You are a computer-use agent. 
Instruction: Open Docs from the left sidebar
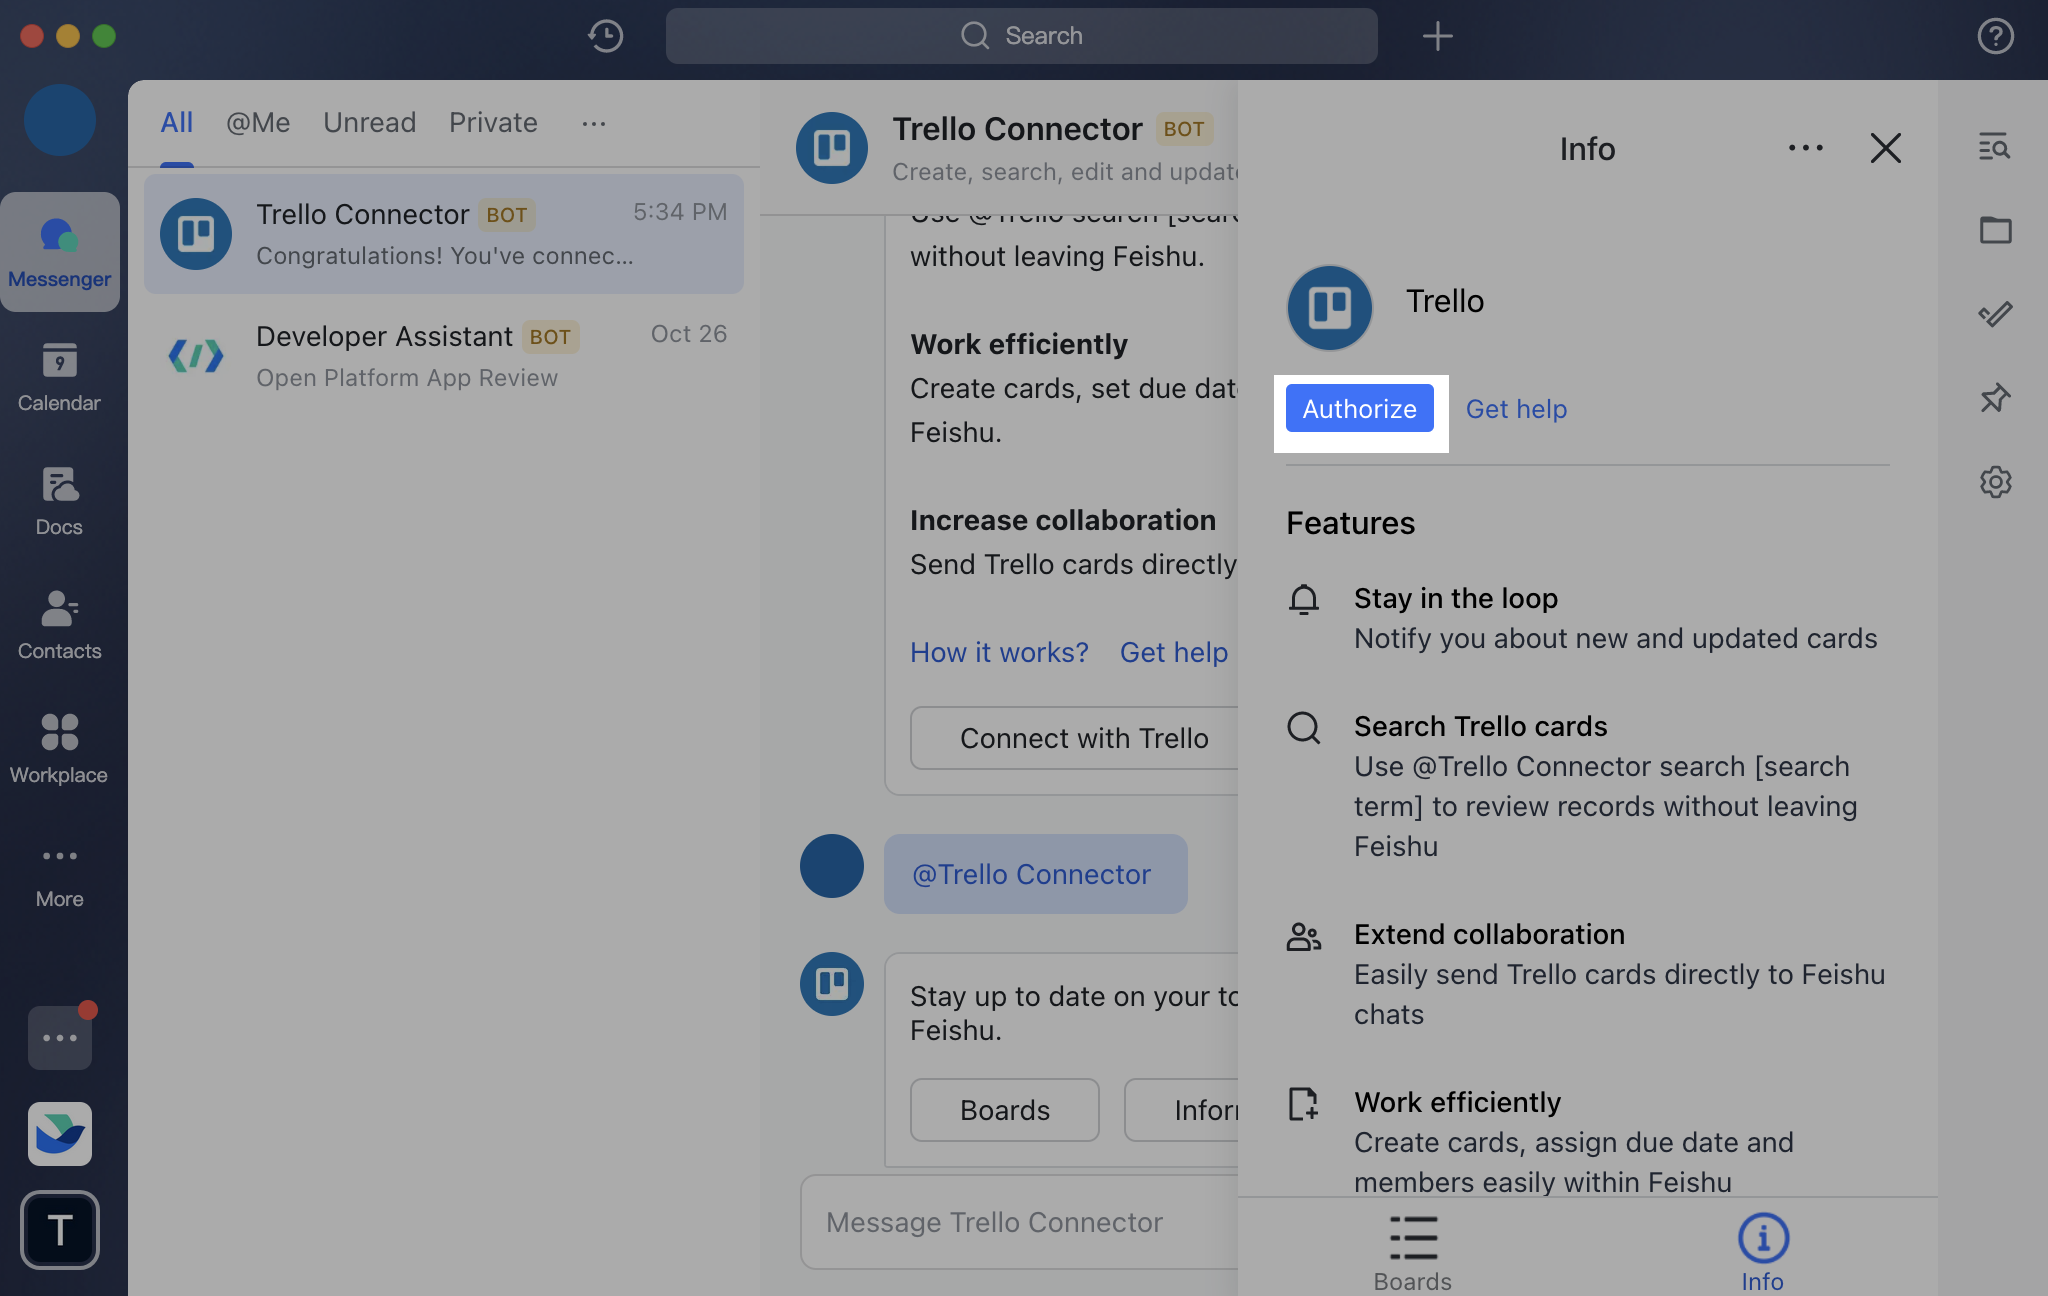pos(60,500)
